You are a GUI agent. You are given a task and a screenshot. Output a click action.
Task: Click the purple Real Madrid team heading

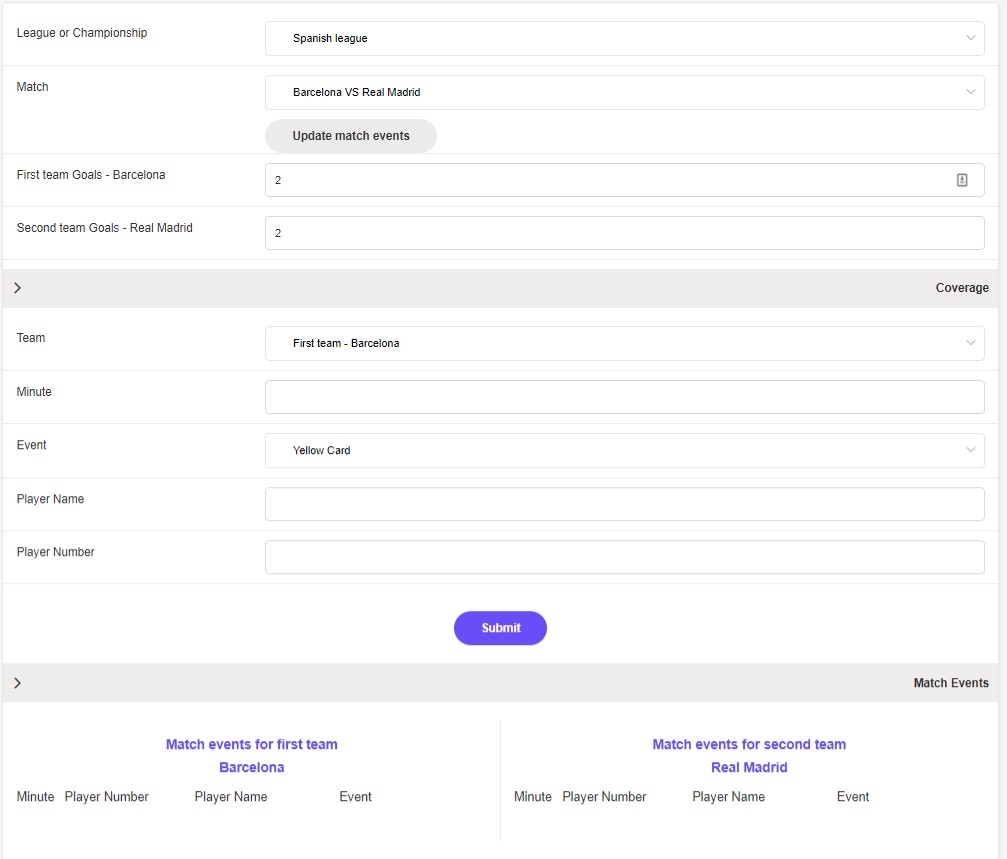point(749,767)
